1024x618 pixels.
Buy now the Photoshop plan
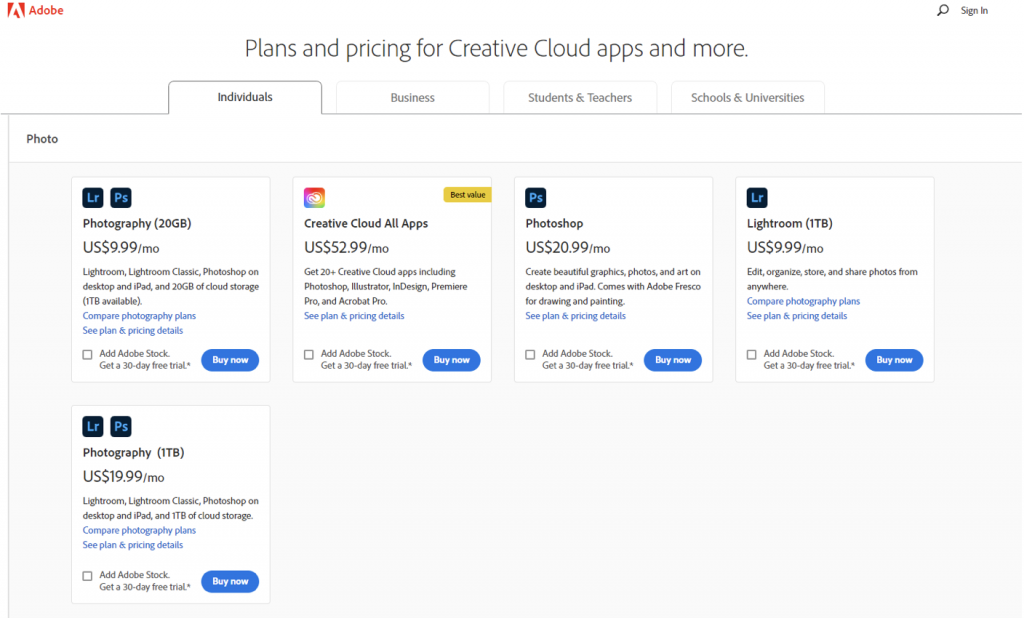(673, 360)
